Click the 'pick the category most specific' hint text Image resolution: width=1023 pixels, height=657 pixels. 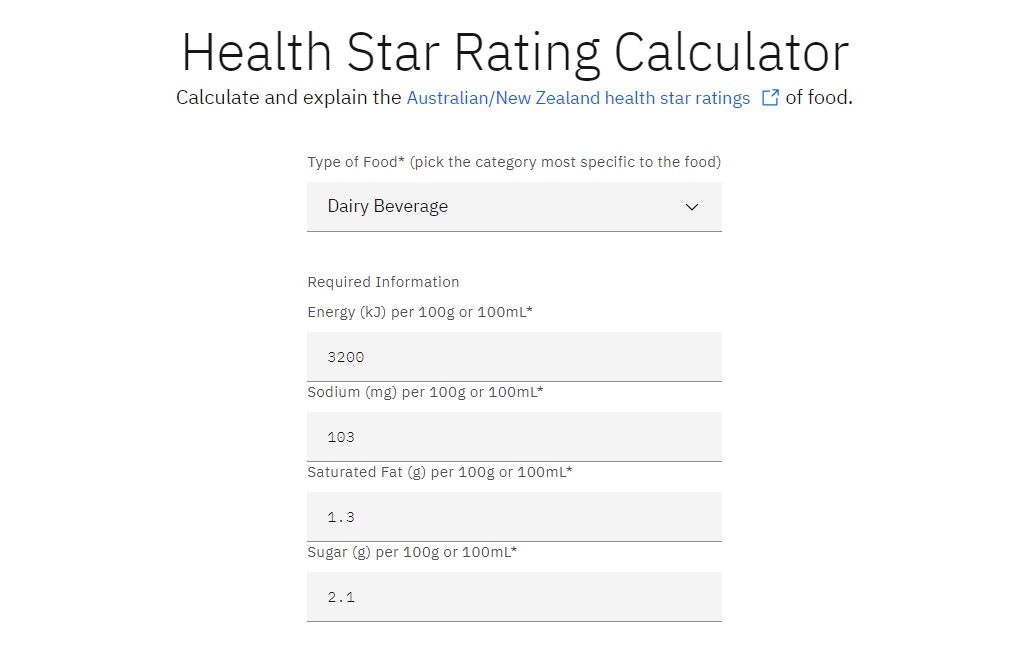[565, 162]
